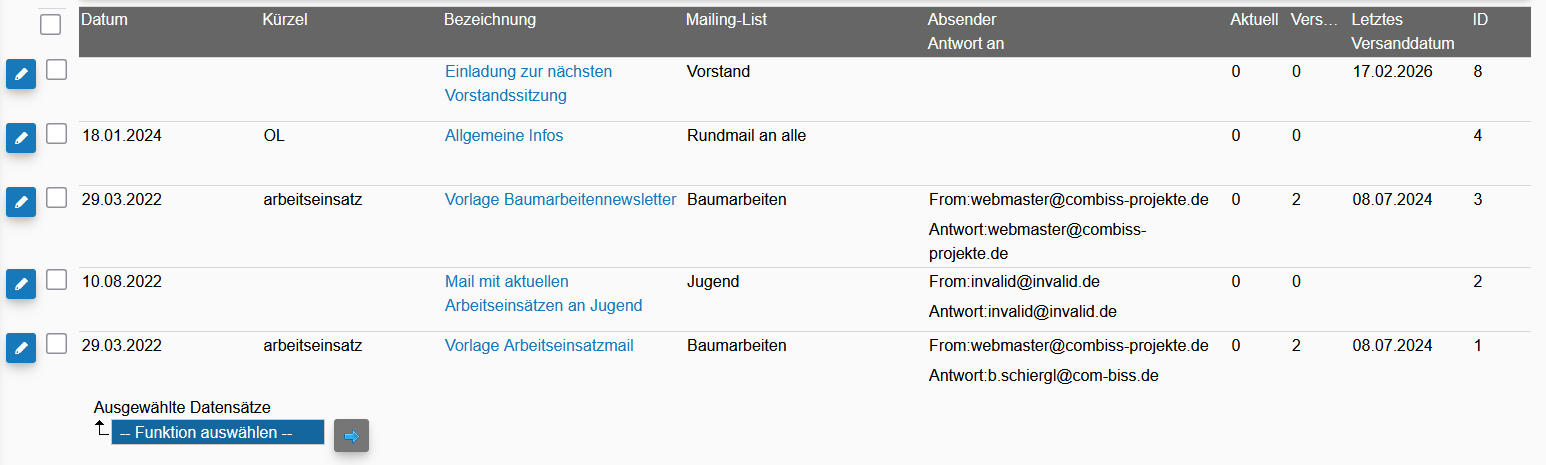The width and height of the screenshot is (1546, 465).
Task: Open Vorlage Arbeitseinsatzmail link
Action: point(539,346)
